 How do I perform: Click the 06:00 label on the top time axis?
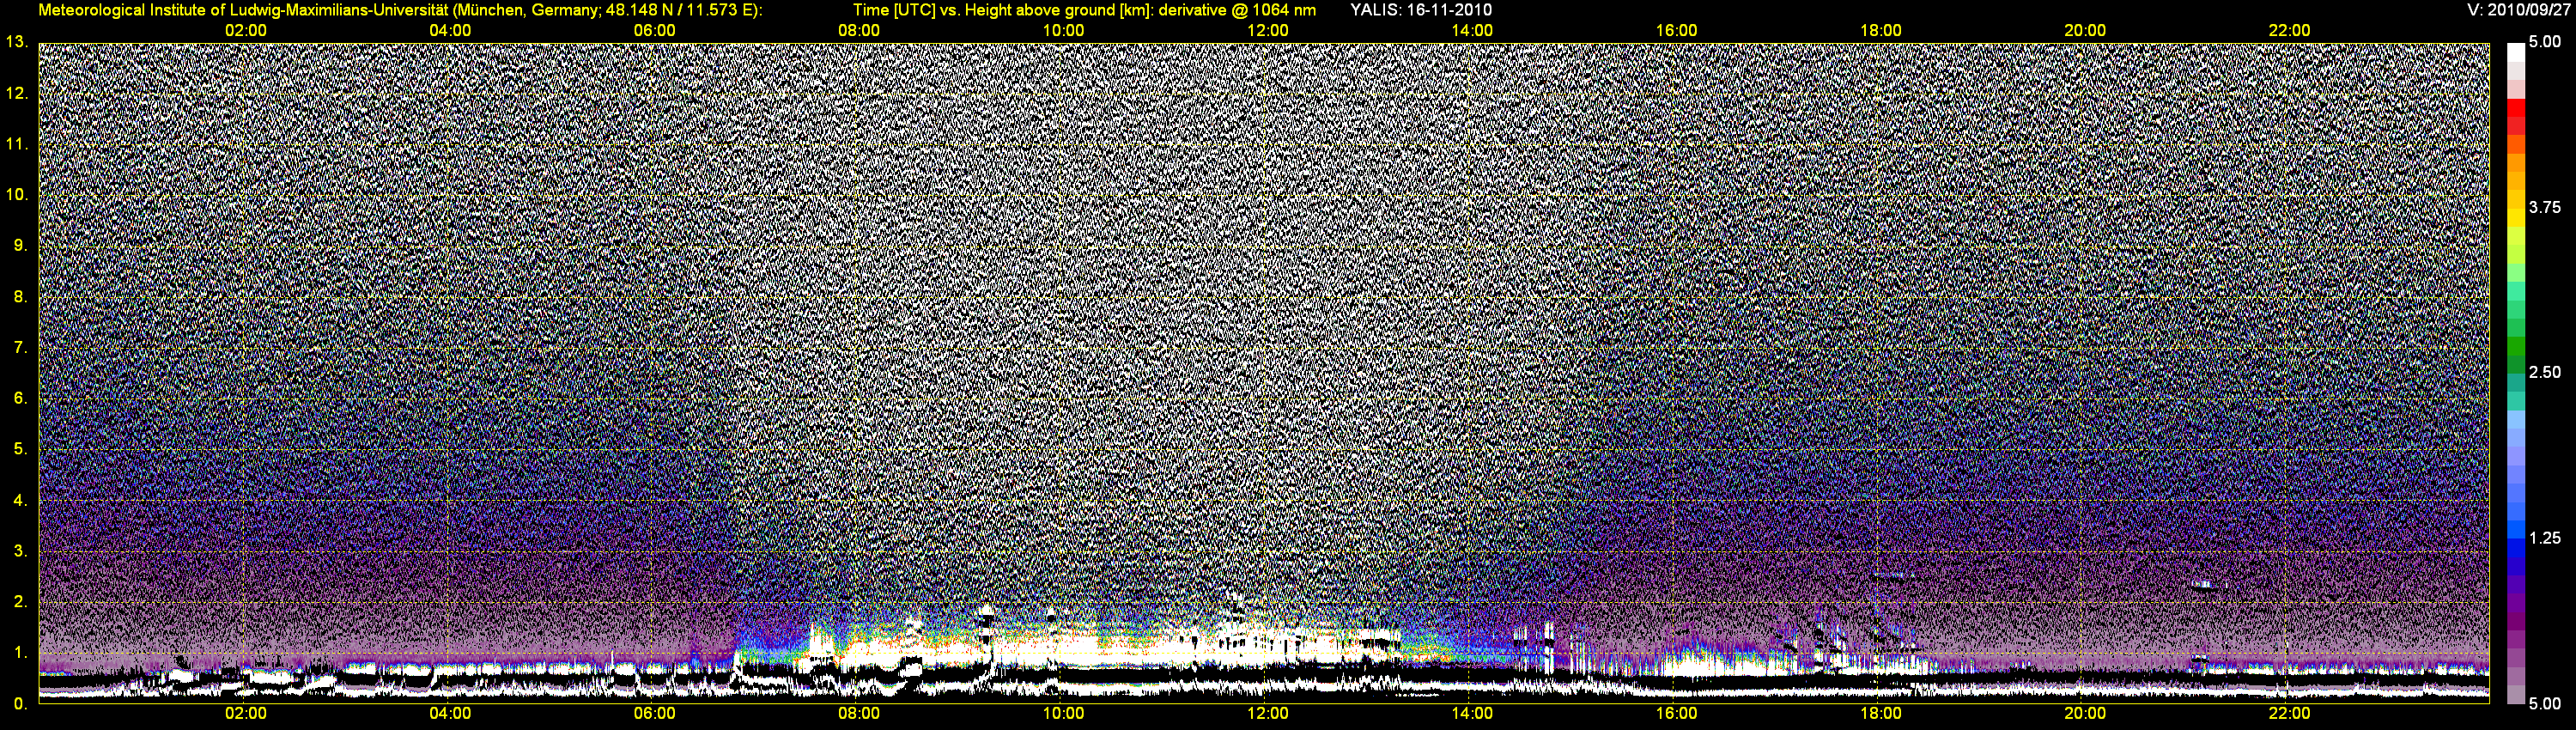pyautogui.click(x=655, y=31)
